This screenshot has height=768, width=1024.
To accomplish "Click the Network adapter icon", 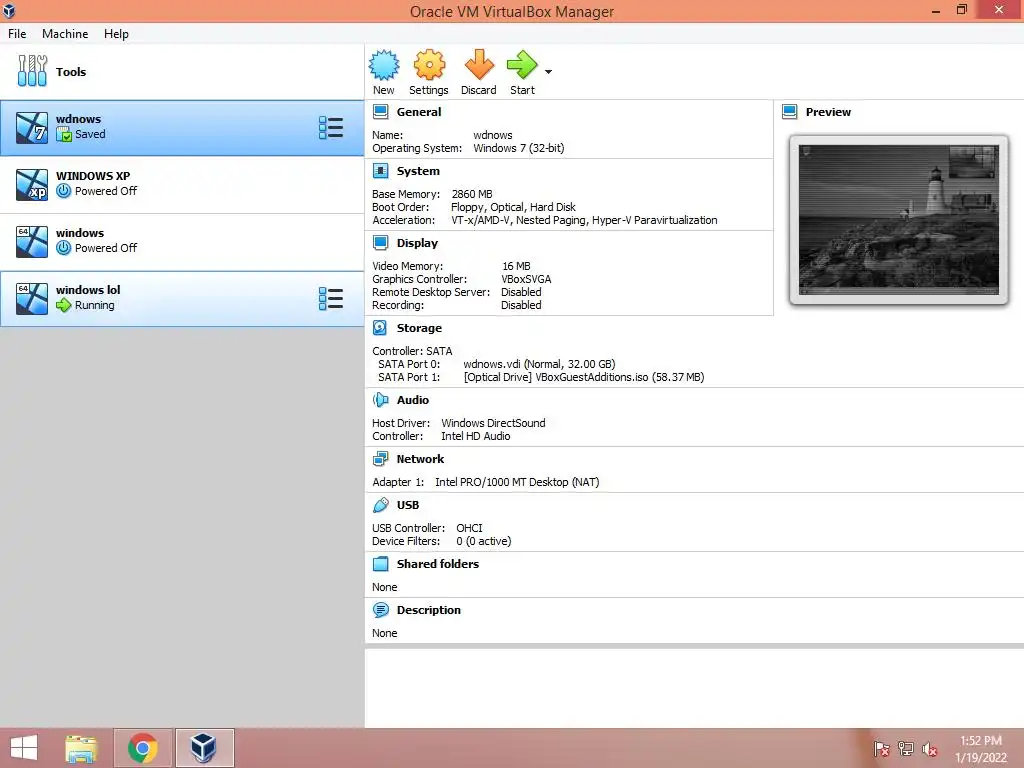I will pyautogui.click(x=380, y=458).
